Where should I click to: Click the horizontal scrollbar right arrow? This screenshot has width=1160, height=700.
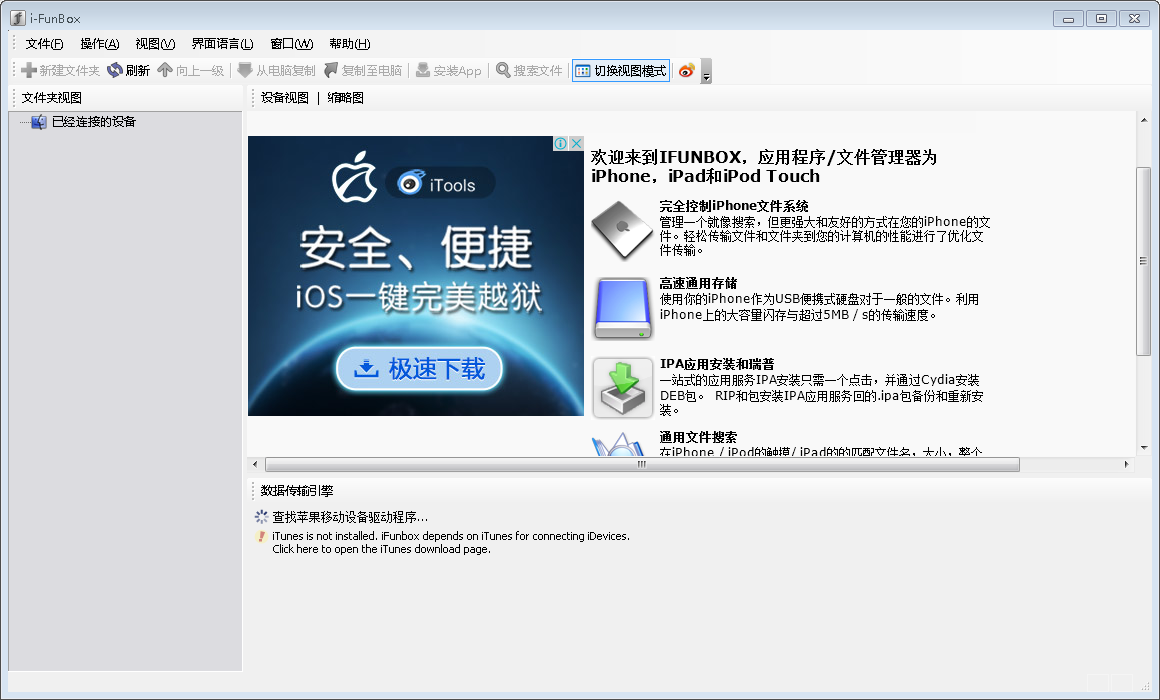(x=1126, y=465)
